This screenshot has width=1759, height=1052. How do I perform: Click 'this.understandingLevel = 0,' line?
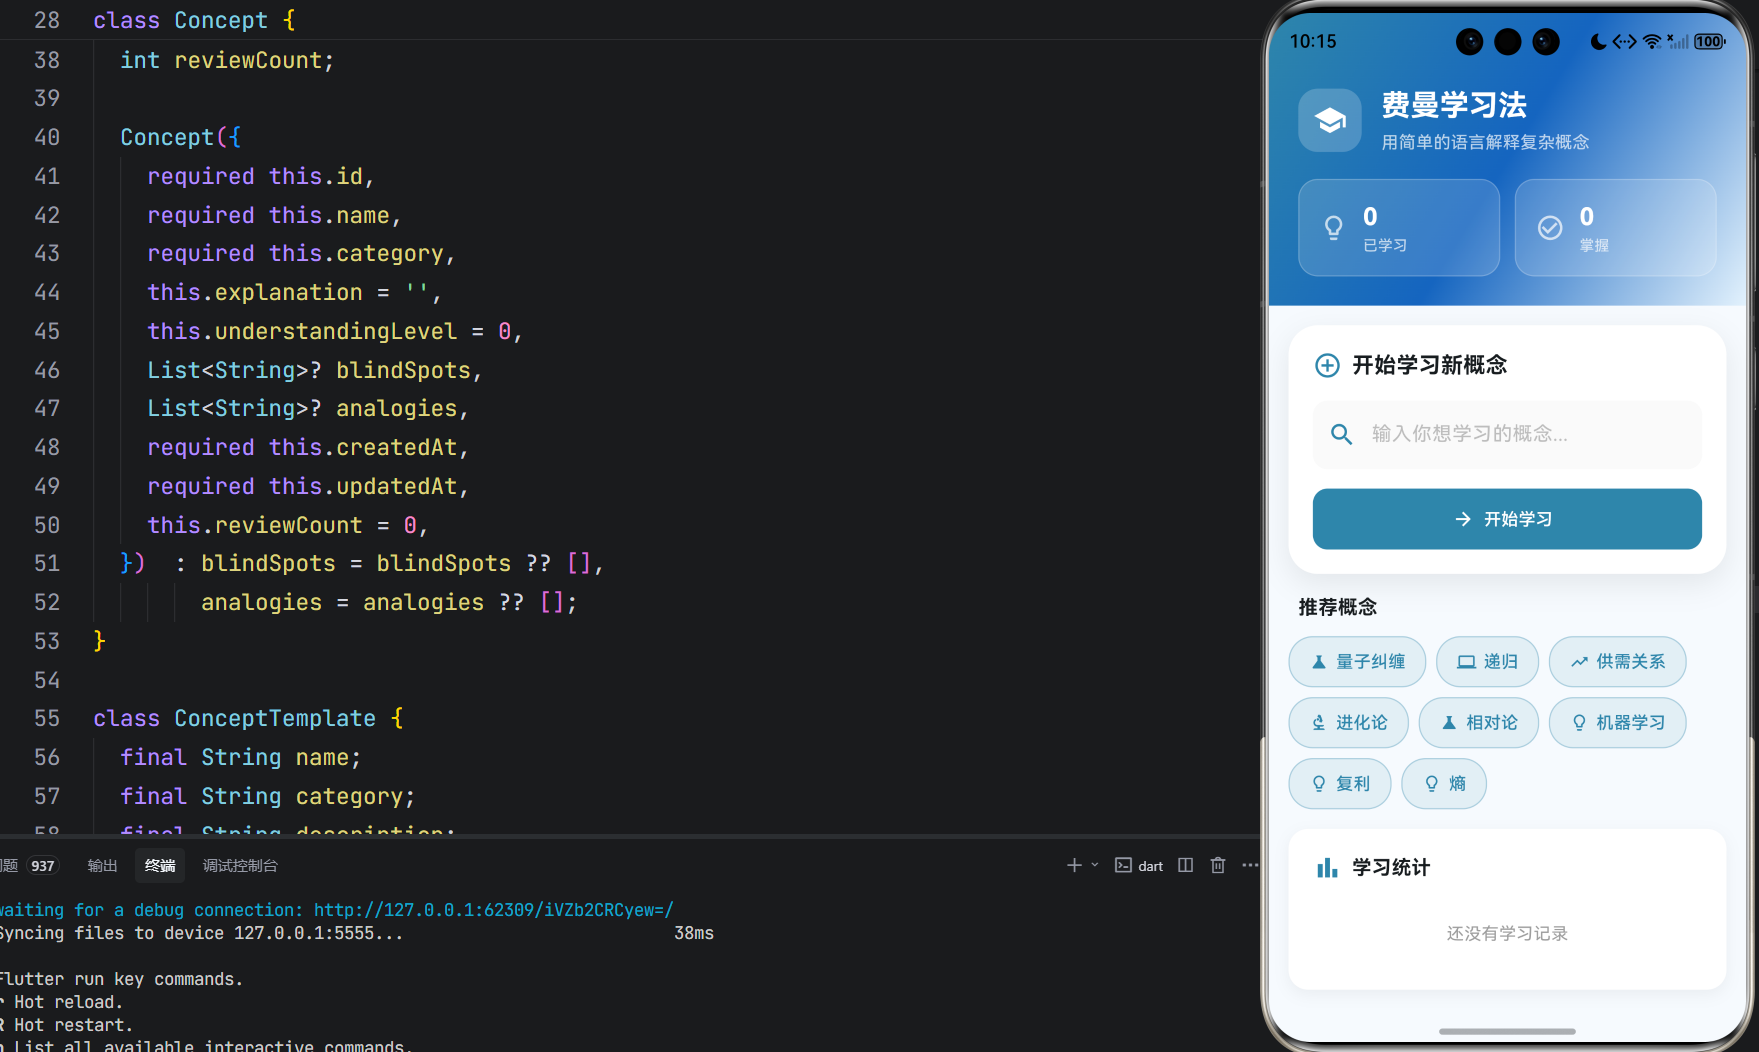point(335,332)
